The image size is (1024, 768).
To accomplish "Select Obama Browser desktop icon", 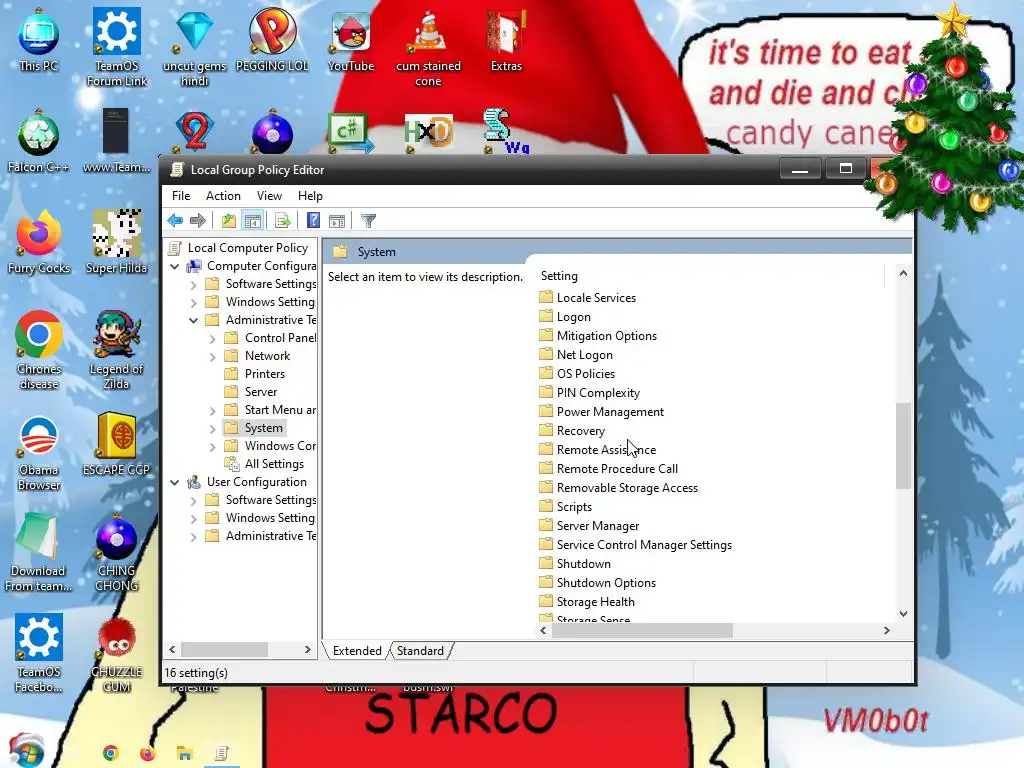I will click(39, 452).
